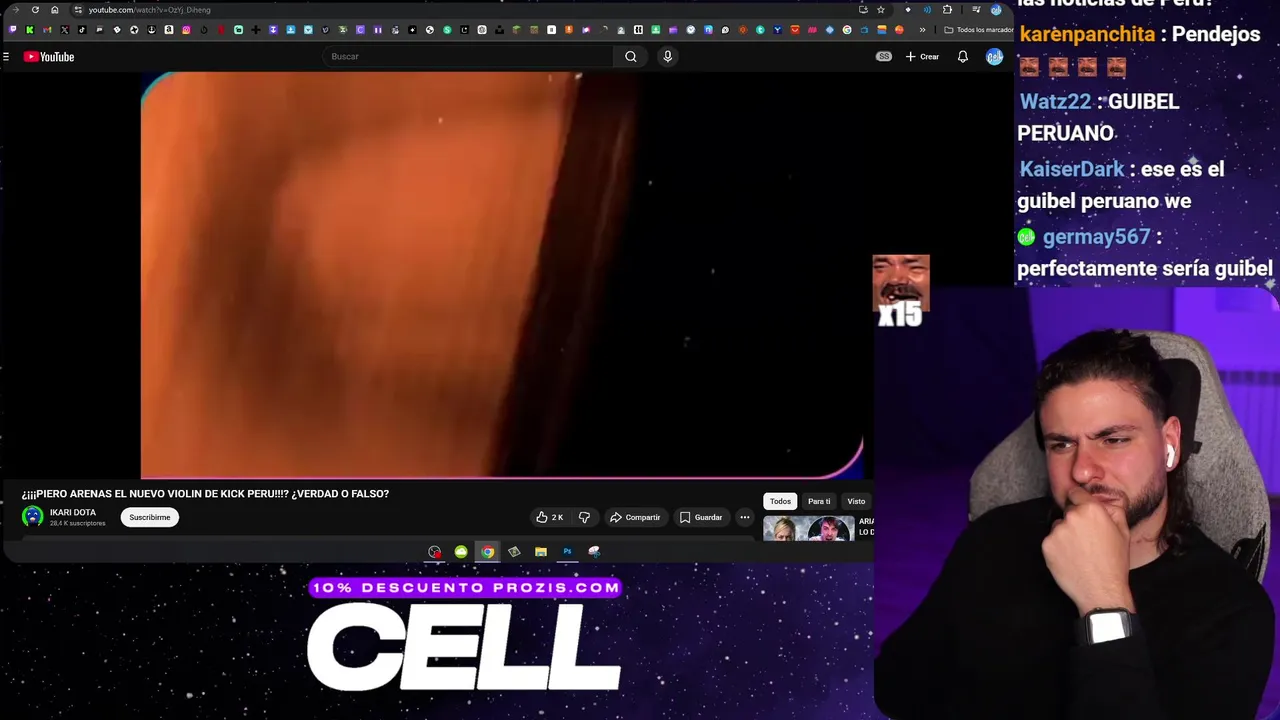Open Twitch bookmark in bookmarks bar
Viewport: 1280px width, 720px height.
pyautogui.click(x=12, y=30)
